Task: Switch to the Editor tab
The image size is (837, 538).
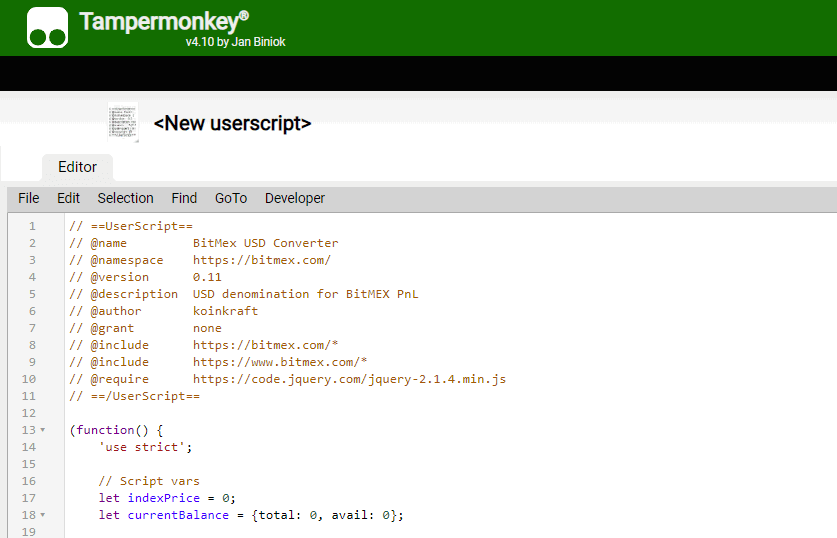Action: 77,167
